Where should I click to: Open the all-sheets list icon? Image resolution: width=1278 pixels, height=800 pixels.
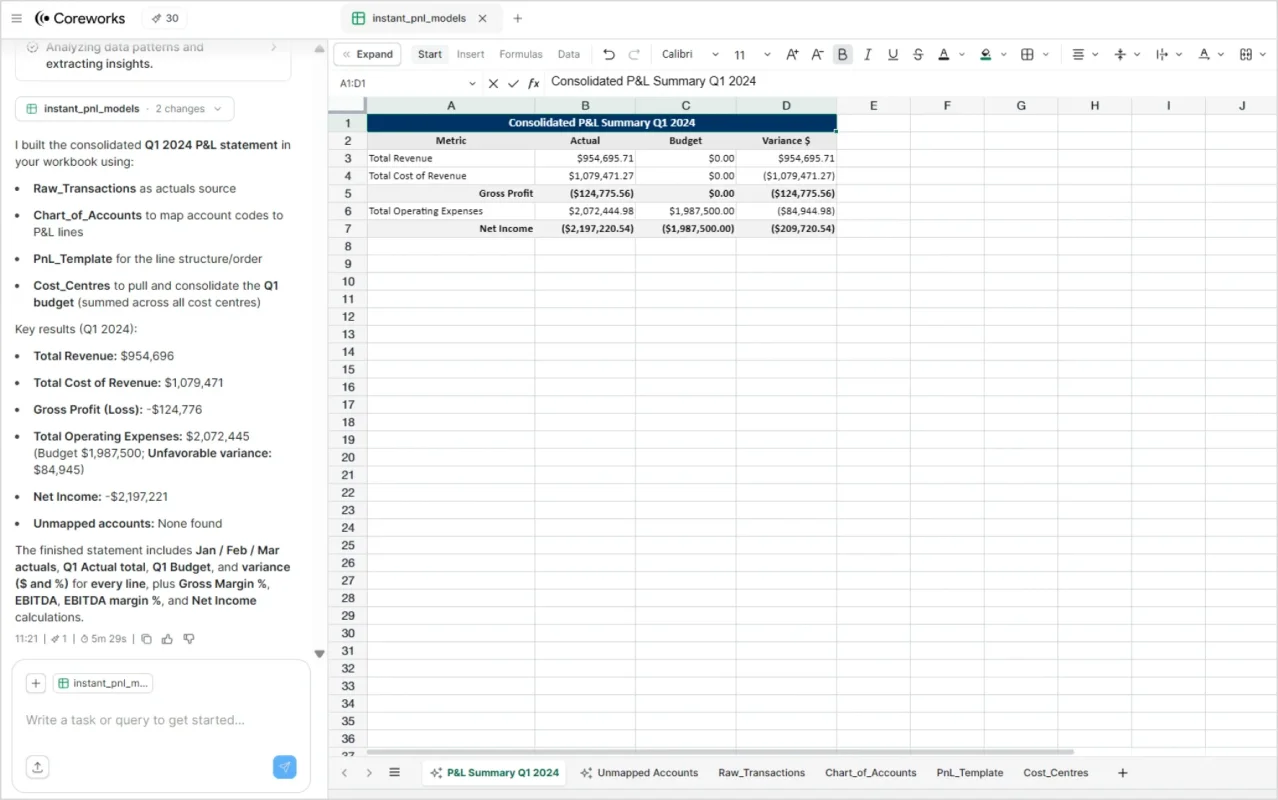[395, 773]
